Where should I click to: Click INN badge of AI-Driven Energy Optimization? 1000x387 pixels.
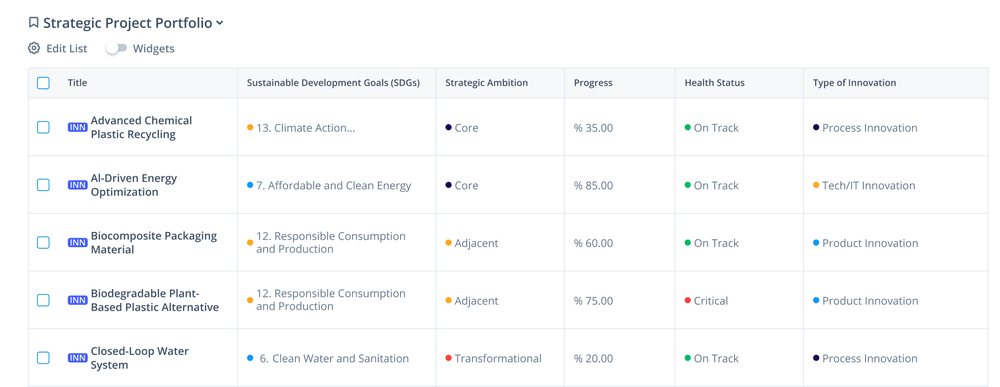click(x=78, y=185)
